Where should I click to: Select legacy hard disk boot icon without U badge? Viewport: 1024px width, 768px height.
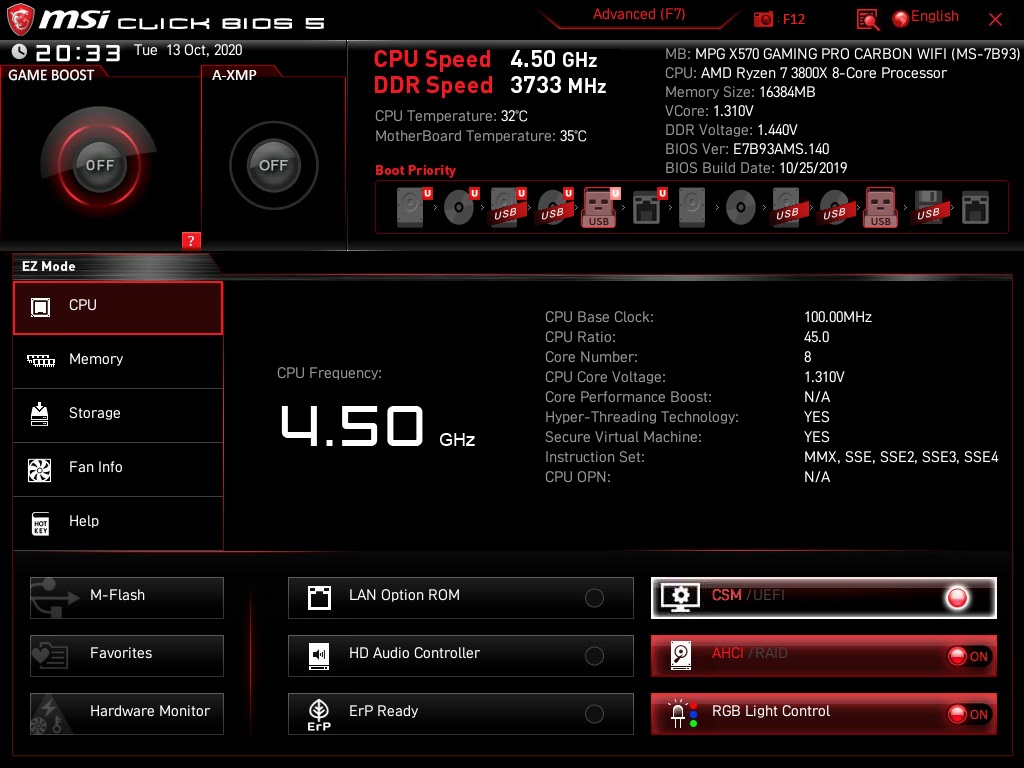point(692,207)
